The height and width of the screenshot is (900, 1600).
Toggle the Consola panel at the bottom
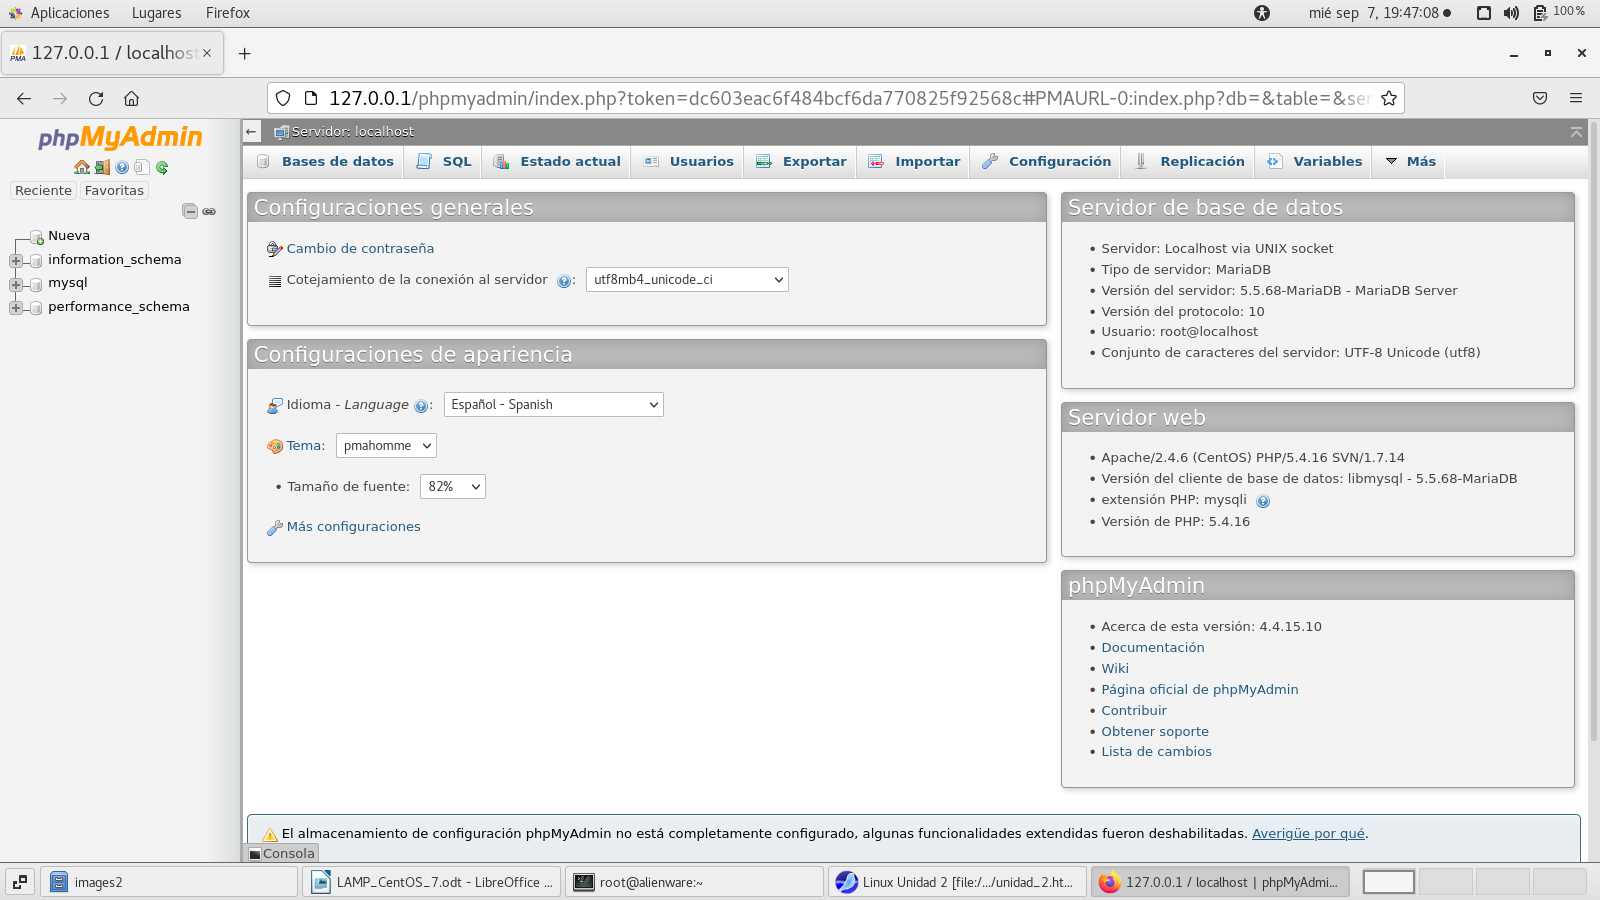[x=281, y=853]
